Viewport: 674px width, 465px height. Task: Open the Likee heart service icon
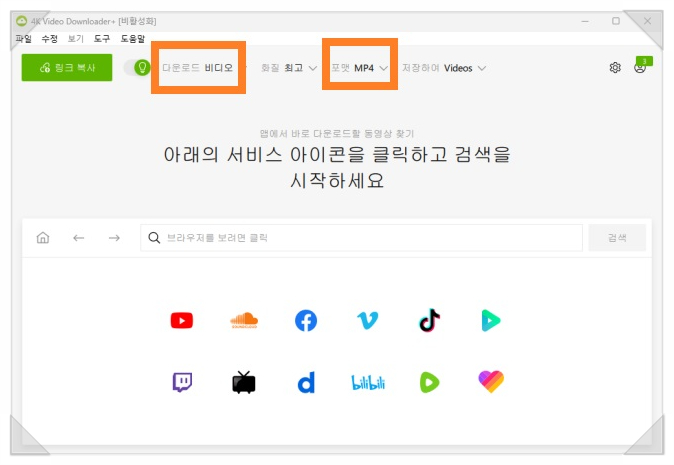(491, 382)
